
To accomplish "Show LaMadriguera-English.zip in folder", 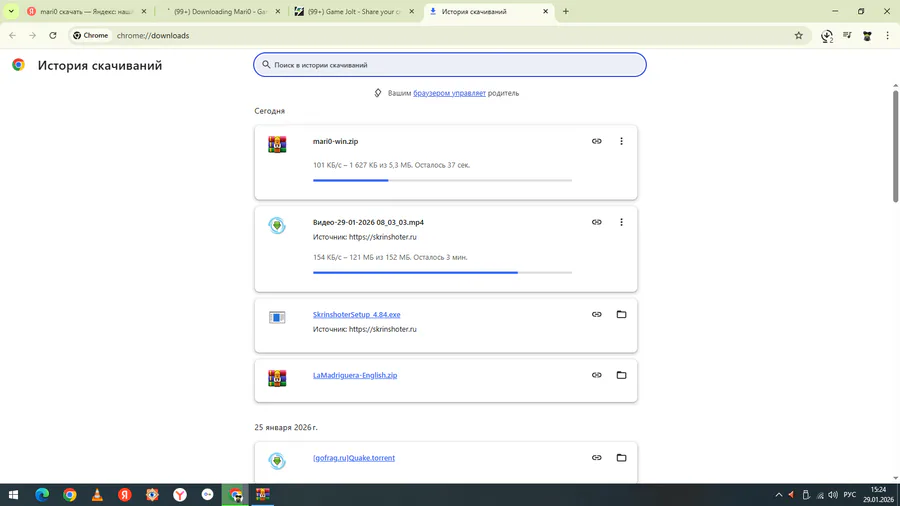I will click(621, 375).
